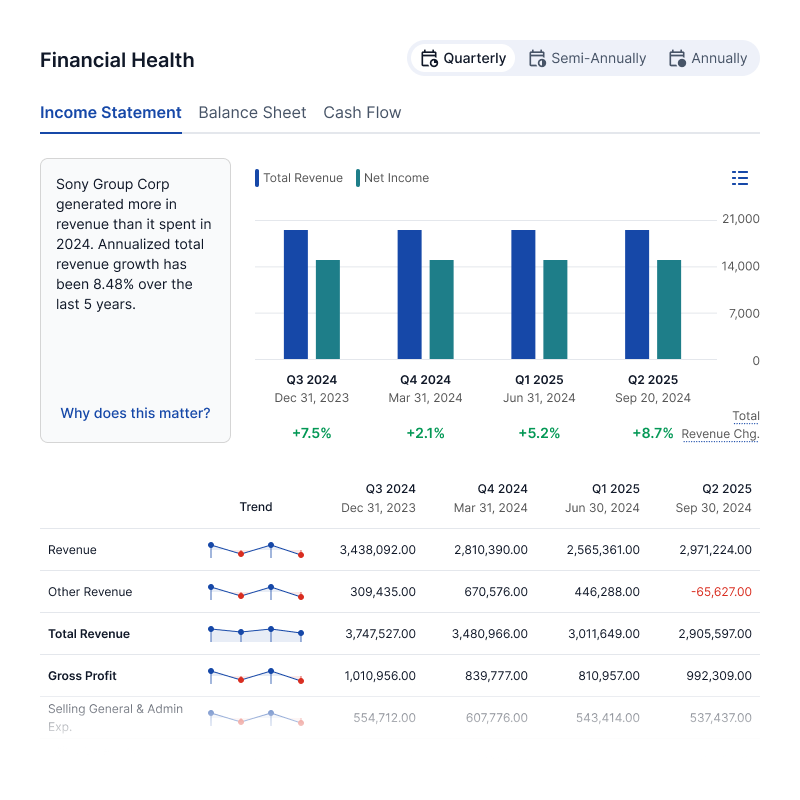Click the calendar icon beside Quarterly

(429, 59)
